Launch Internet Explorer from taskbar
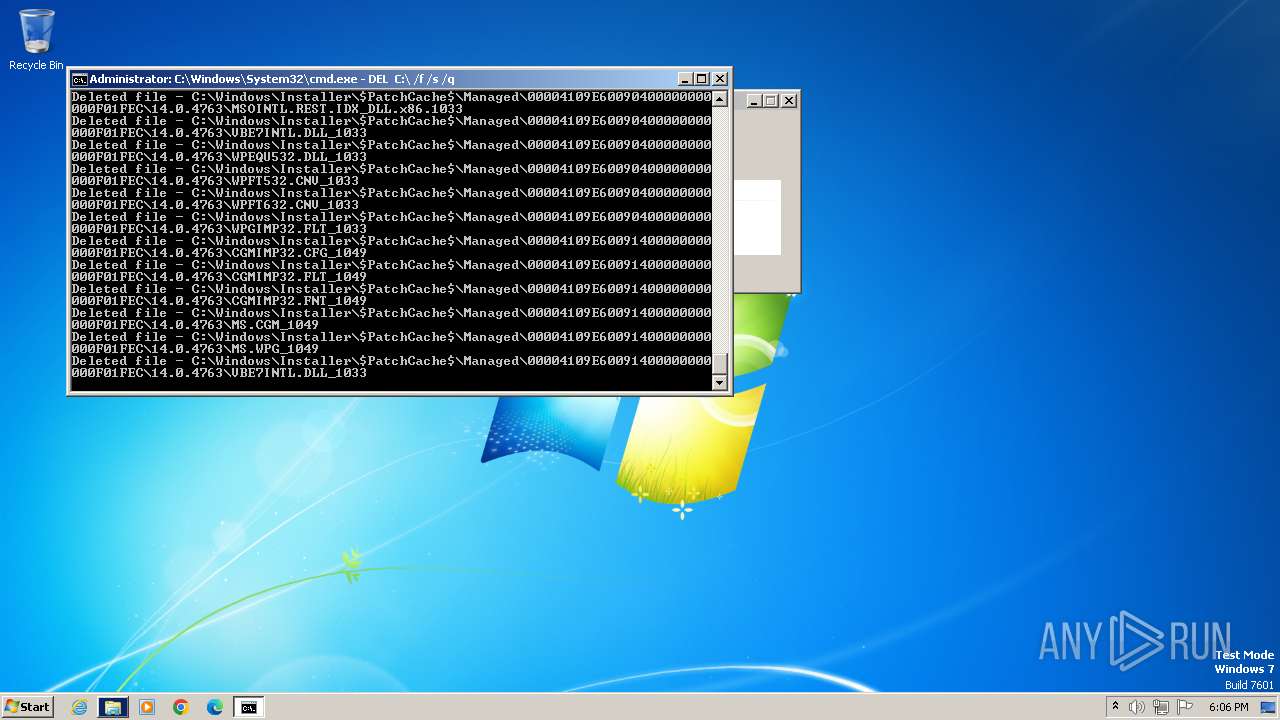1280x720 pixels. [79, 707]
